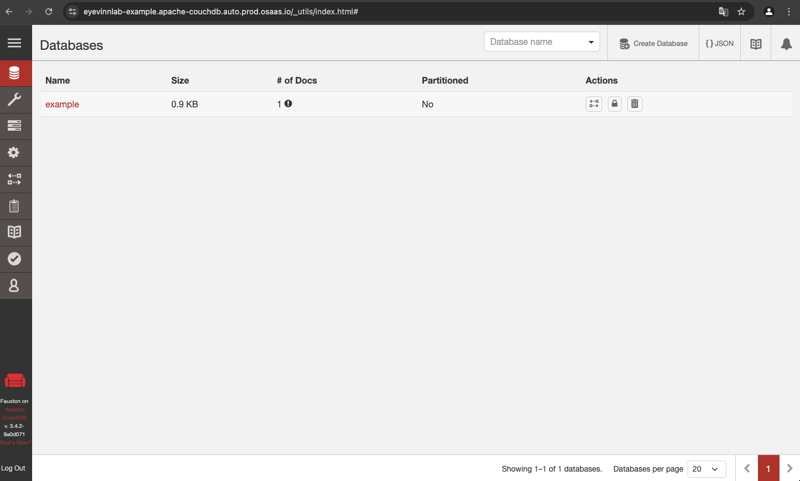The width and height of the screenshot is (800, 481).
Task: Open the Setup wrench icon
Action: click(x=15, y=99)
